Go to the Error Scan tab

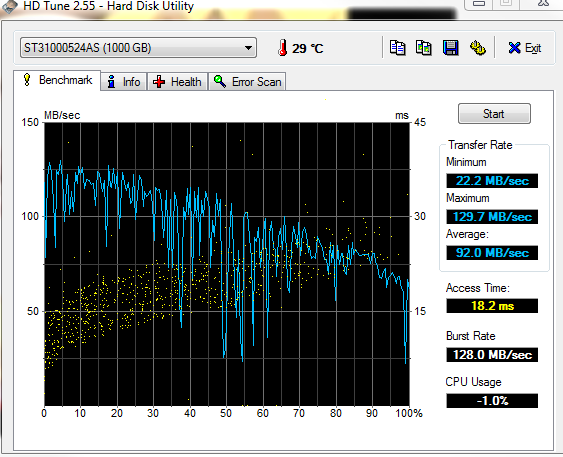(247, 81)
